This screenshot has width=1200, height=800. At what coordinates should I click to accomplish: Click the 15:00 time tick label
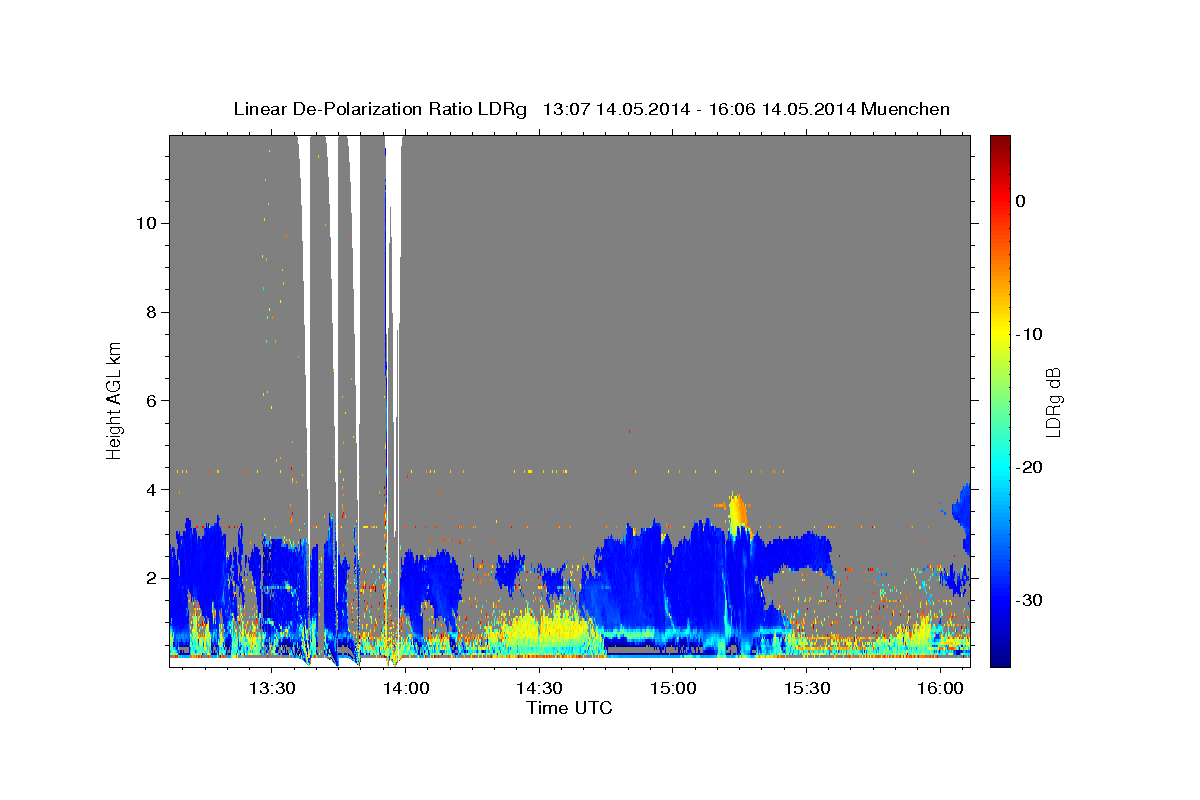pos(673,688)
